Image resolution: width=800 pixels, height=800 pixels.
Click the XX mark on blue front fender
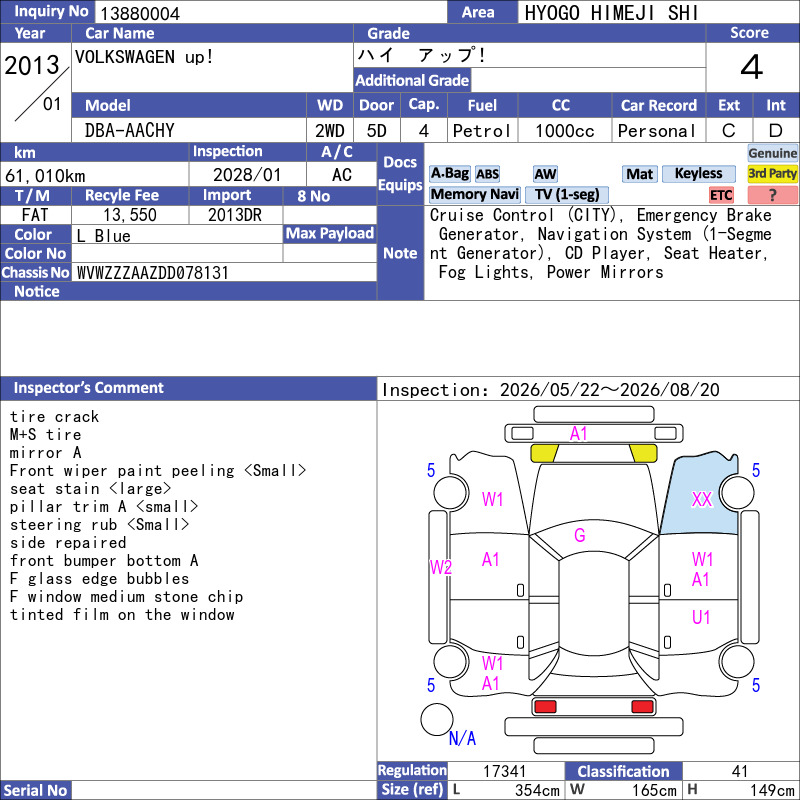(x=702, y=499)
